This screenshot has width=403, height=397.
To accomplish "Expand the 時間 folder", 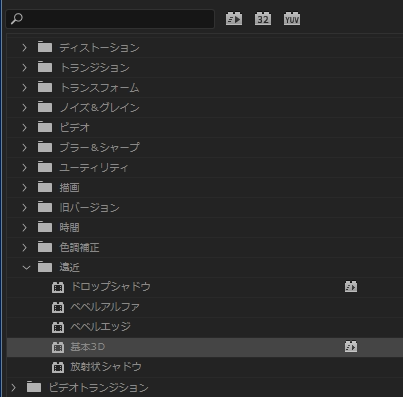I will (24, 228).
